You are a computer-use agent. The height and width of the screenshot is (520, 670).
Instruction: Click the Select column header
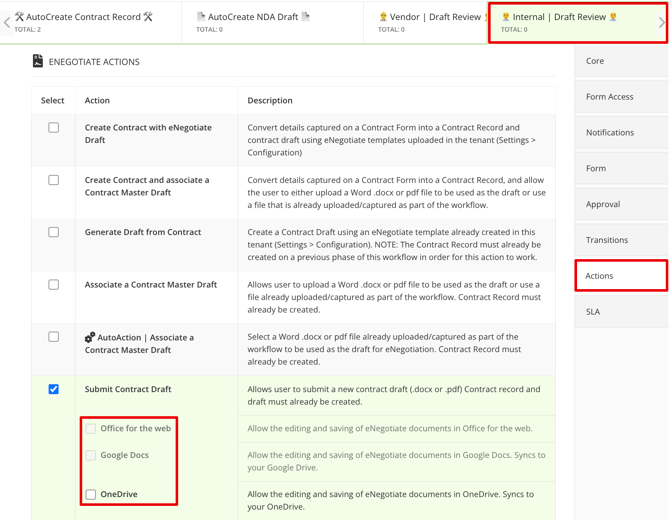[x=53, y=100]
